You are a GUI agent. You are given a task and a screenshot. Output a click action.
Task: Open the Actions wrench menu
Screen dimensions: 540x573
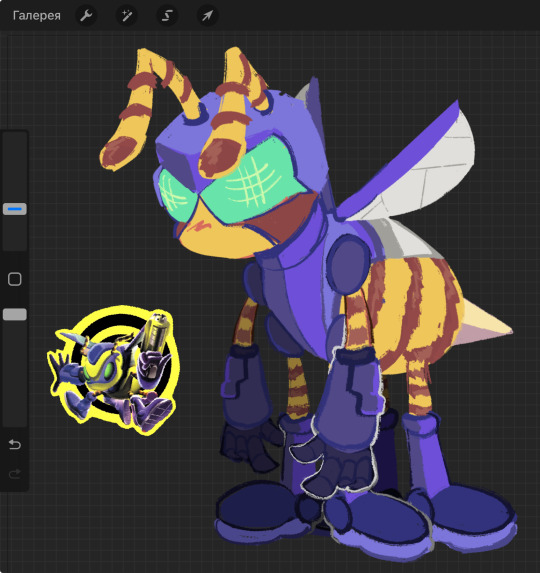point(86,16)
